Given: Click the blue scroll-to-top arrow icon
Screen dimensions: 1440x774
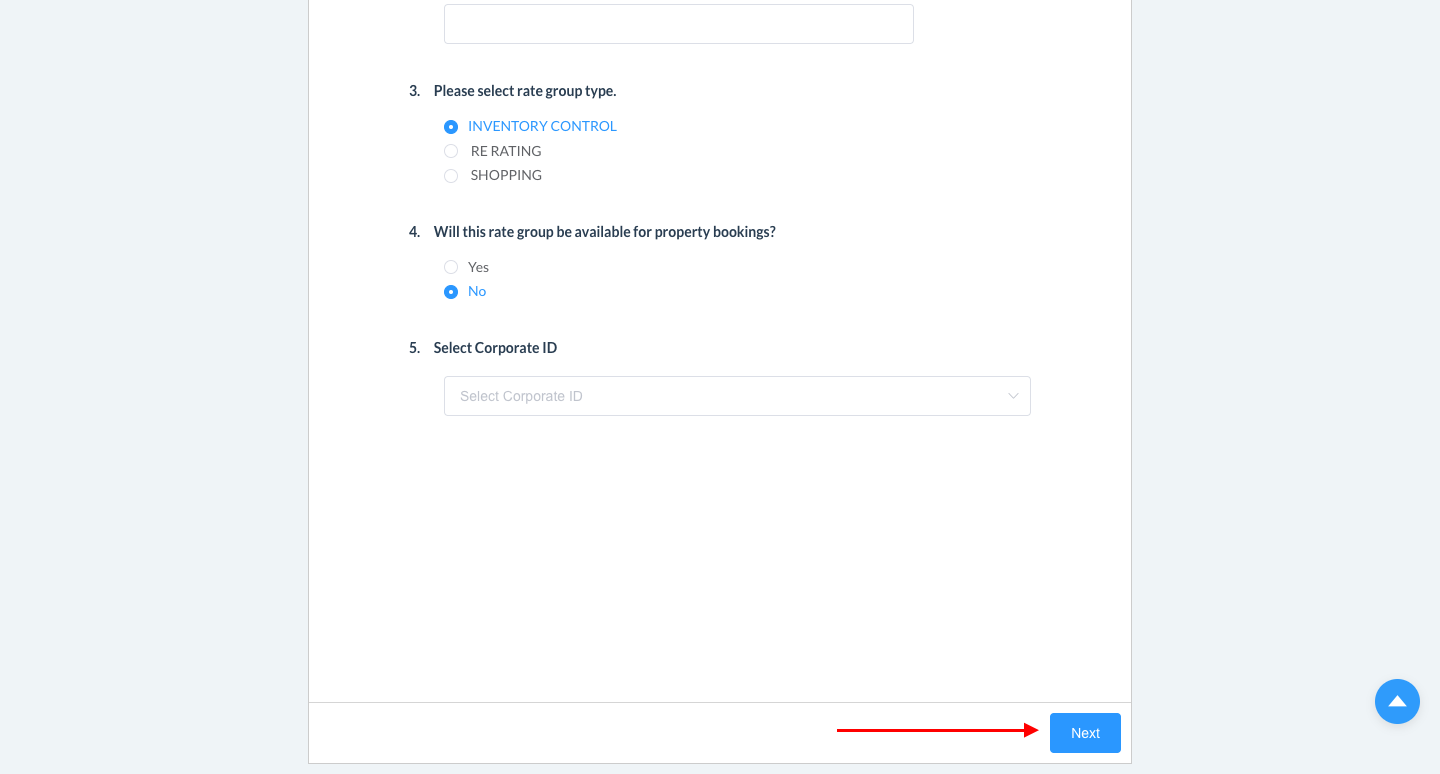Looking at the screenshot, I should pos(1397,701).
